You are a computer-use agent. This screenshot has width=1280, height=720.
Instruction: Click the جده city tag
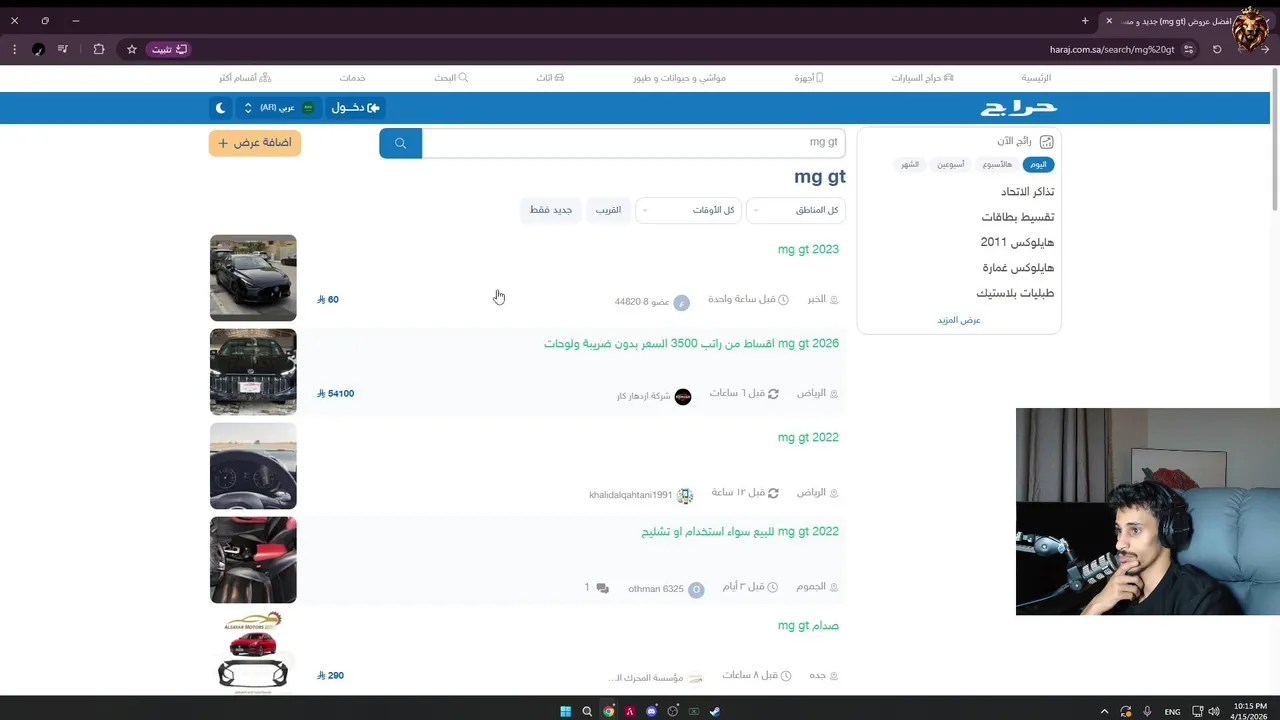[x=823, y=675]
